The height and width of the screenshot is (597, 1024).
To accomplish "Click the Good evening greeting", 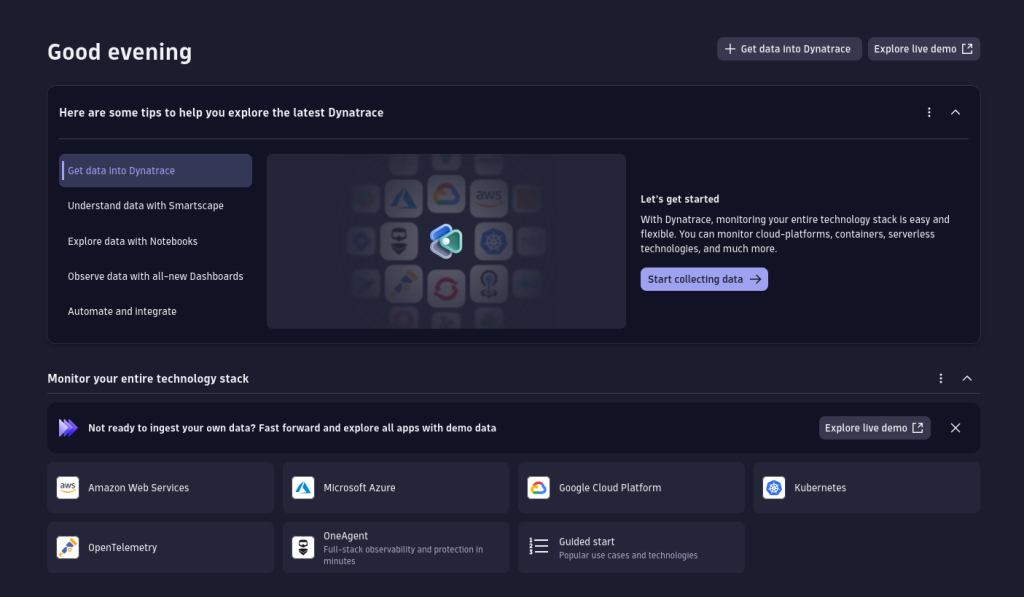I will (x=120, y=52).
